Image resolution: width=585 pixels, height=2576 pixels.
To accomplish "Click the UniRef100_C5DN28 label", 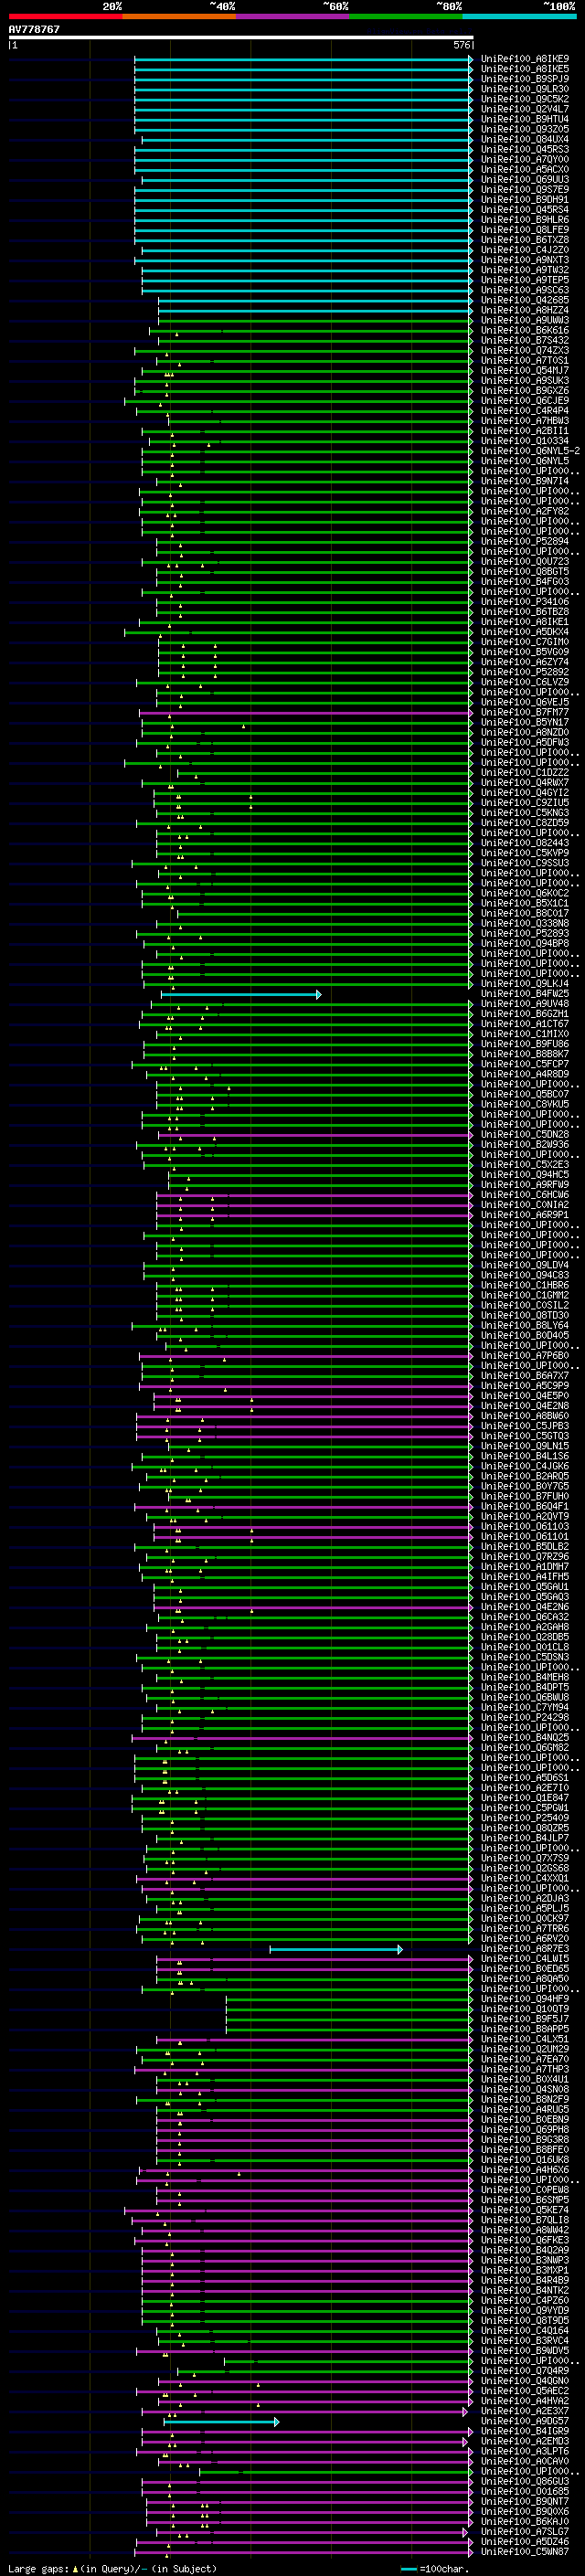I will [x=525, y=1135].
